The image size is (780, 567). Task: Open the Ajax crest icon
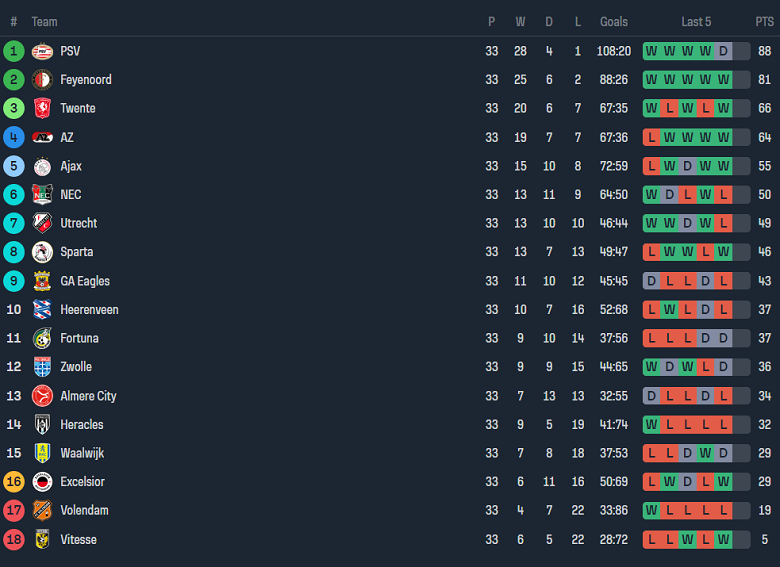[x=42, y=166]
